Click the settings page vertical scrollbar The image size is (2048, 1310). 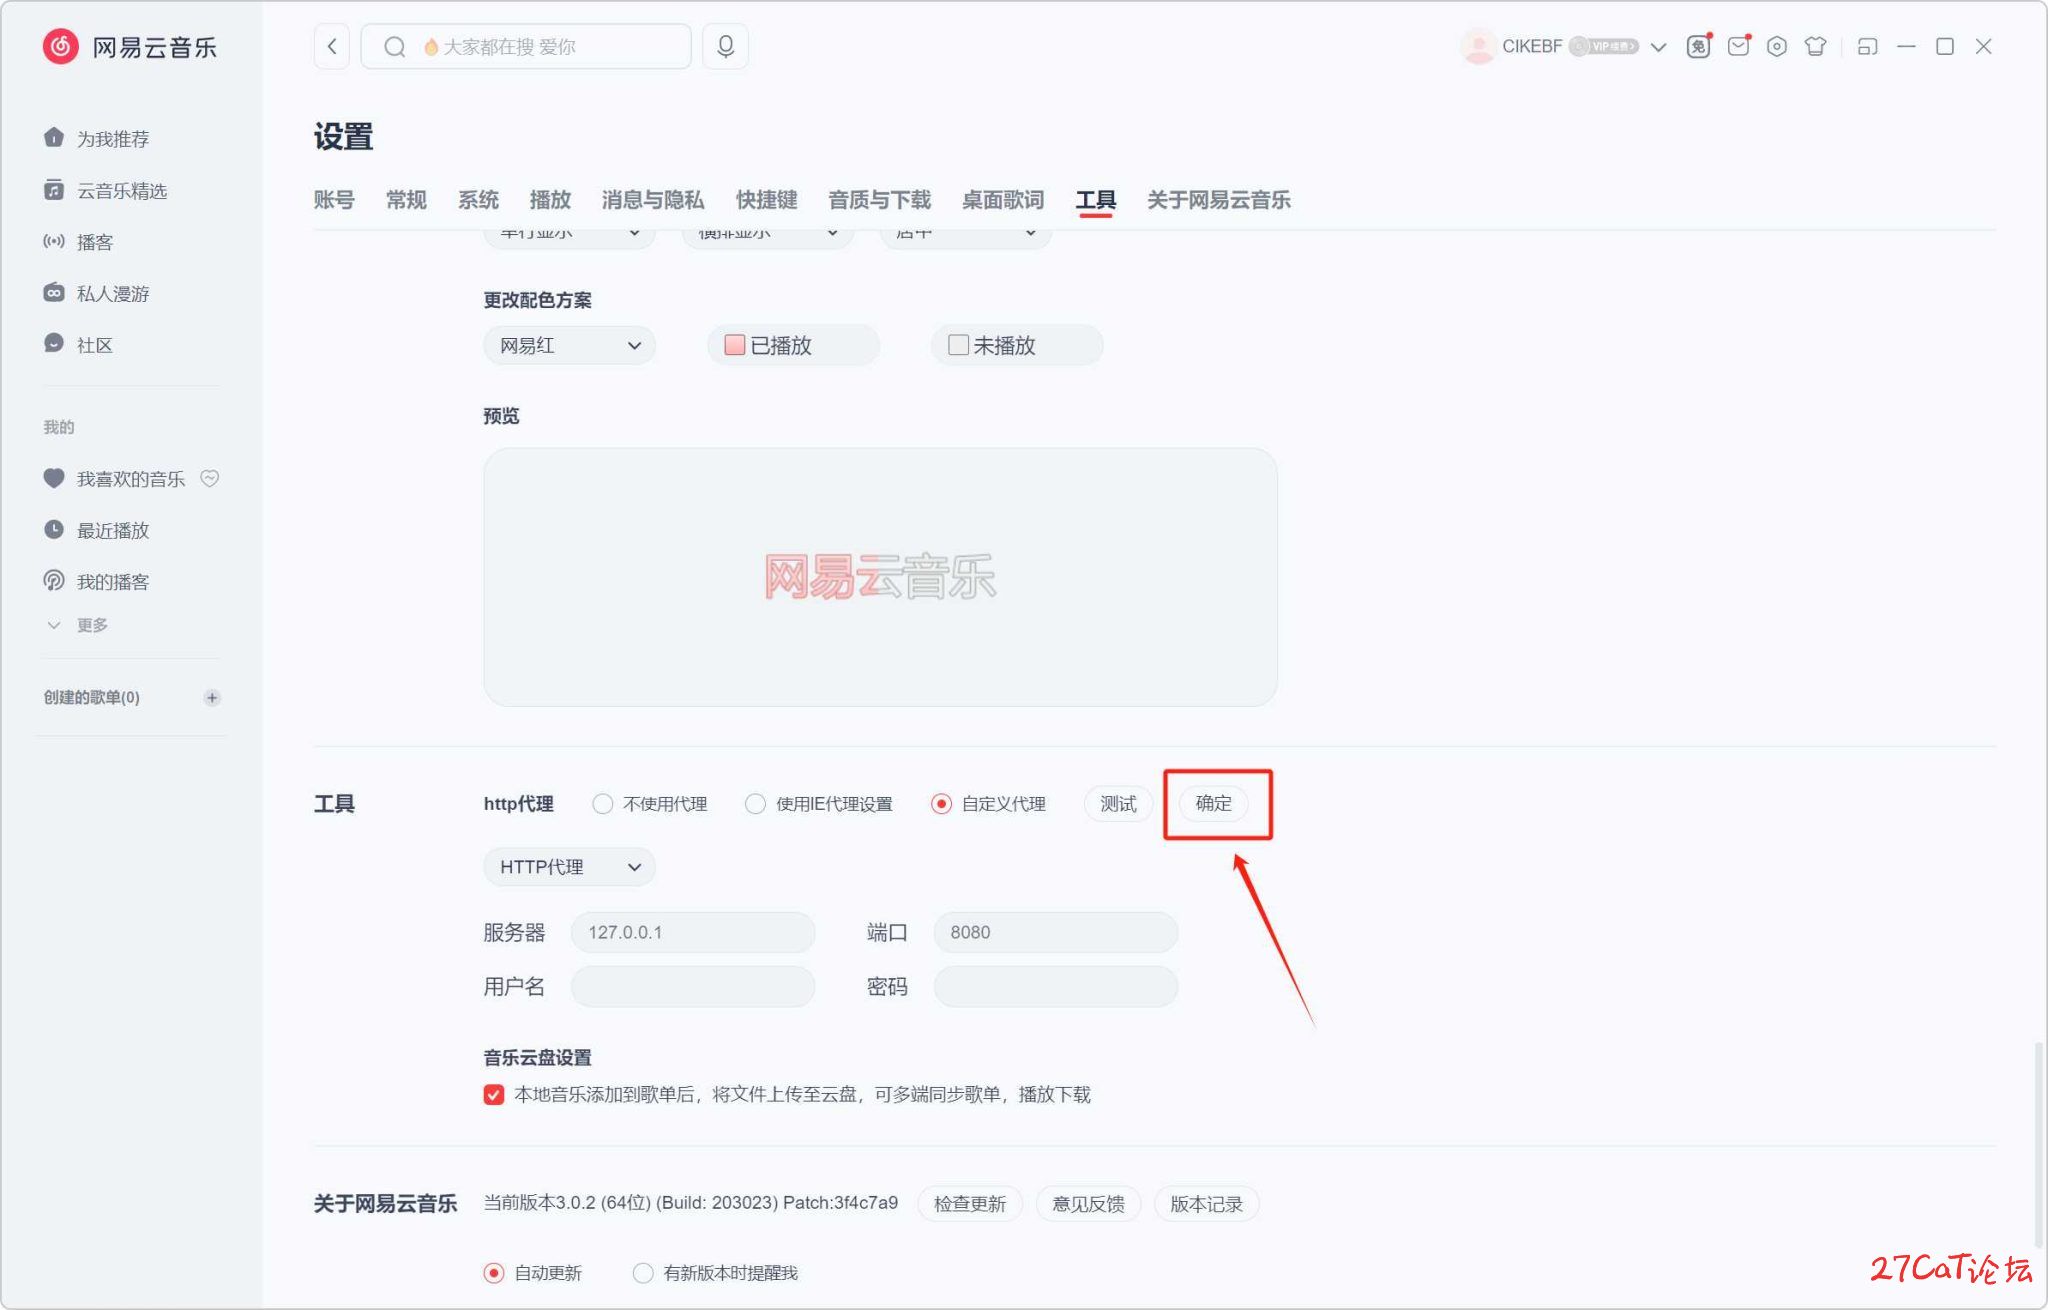pos(2038,1146)
